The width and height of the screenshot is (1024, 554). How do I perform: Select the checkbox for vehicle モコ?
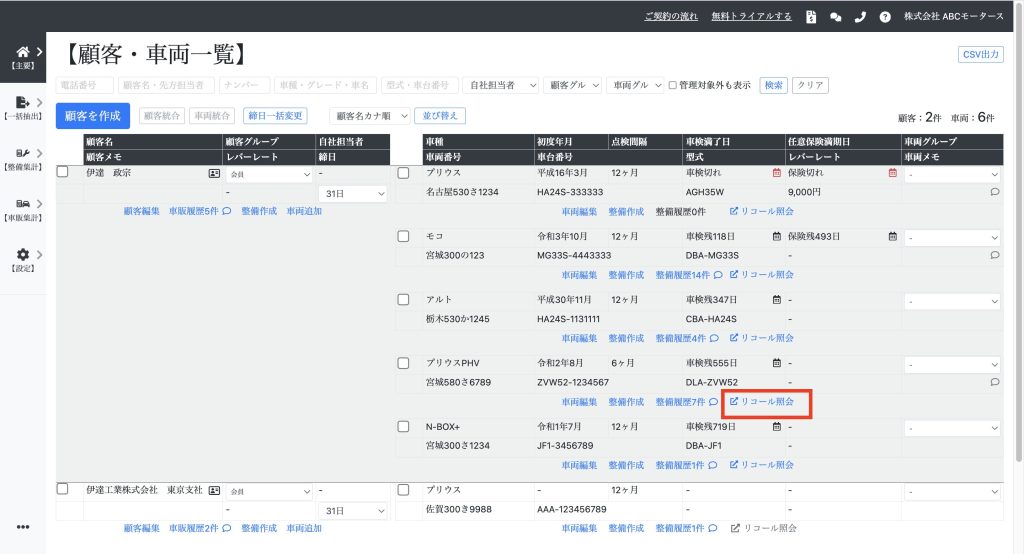pos(404,237)
